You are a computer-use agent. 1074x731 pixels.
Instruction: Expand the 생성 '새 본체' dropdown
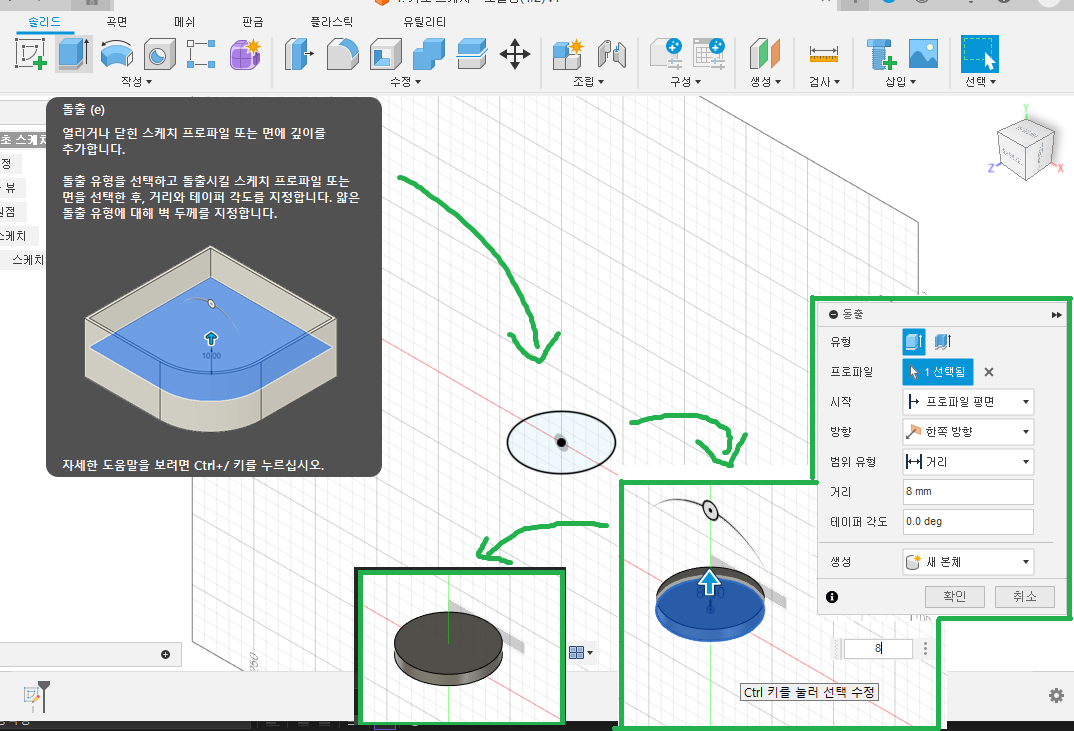click(968, 562)
